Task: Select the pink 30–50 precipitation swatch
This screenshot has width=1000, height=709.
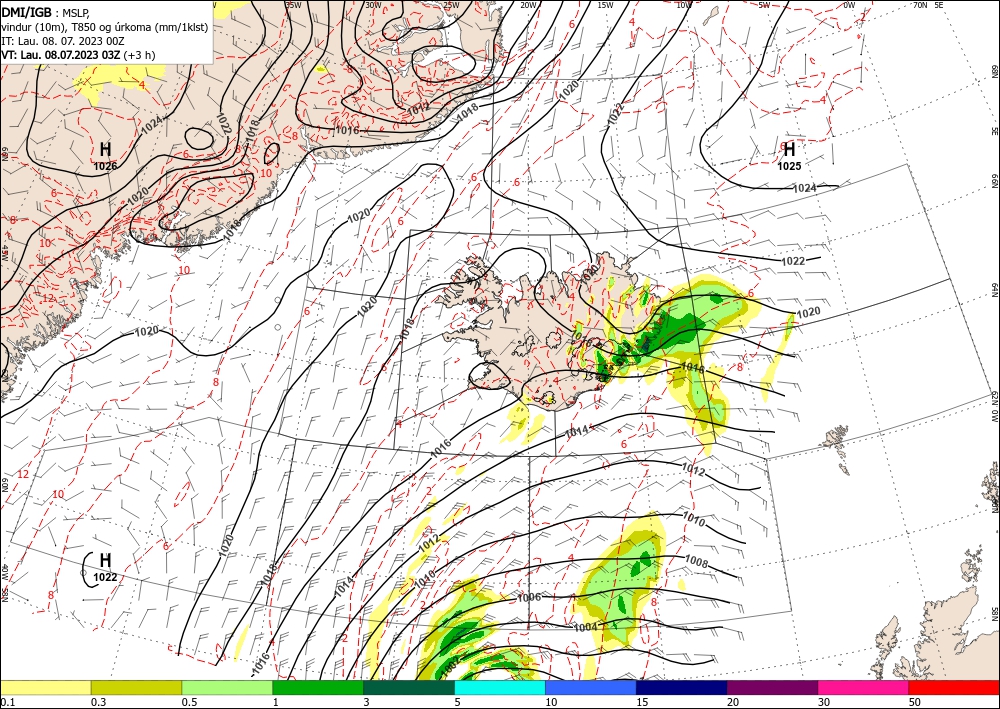Action: pos(863,687)
